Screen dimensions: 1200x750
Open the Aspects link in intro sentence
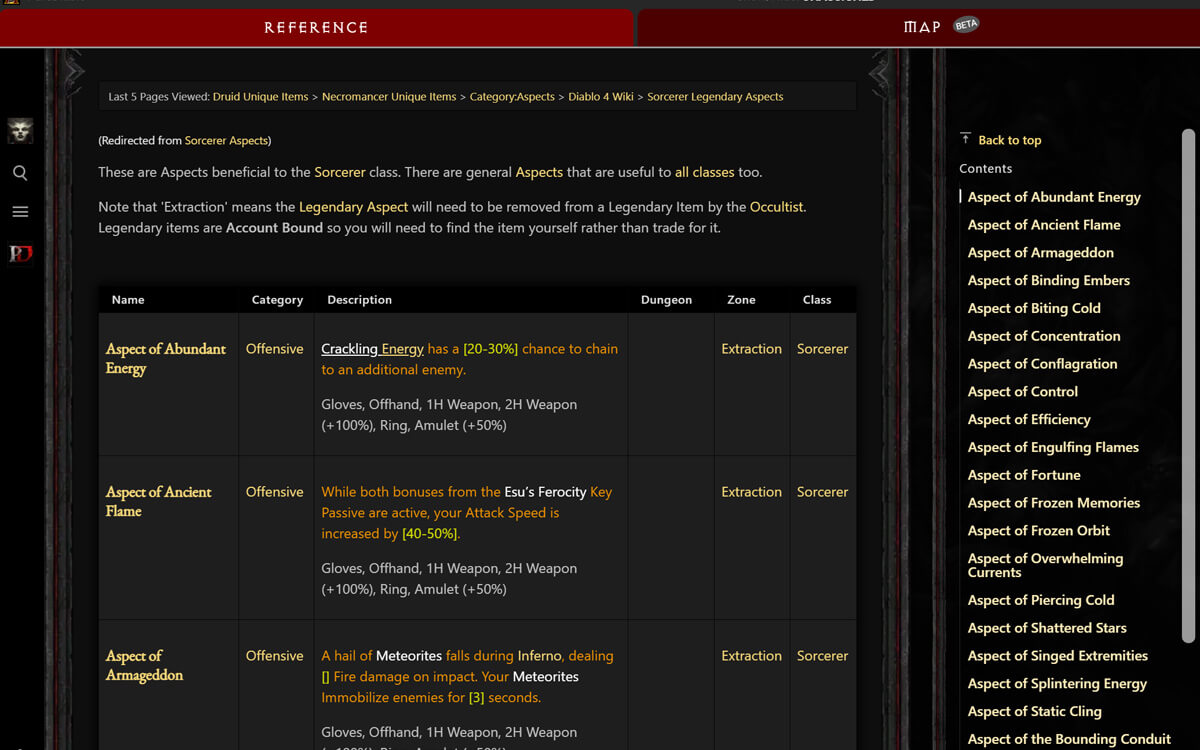(539, 172)
